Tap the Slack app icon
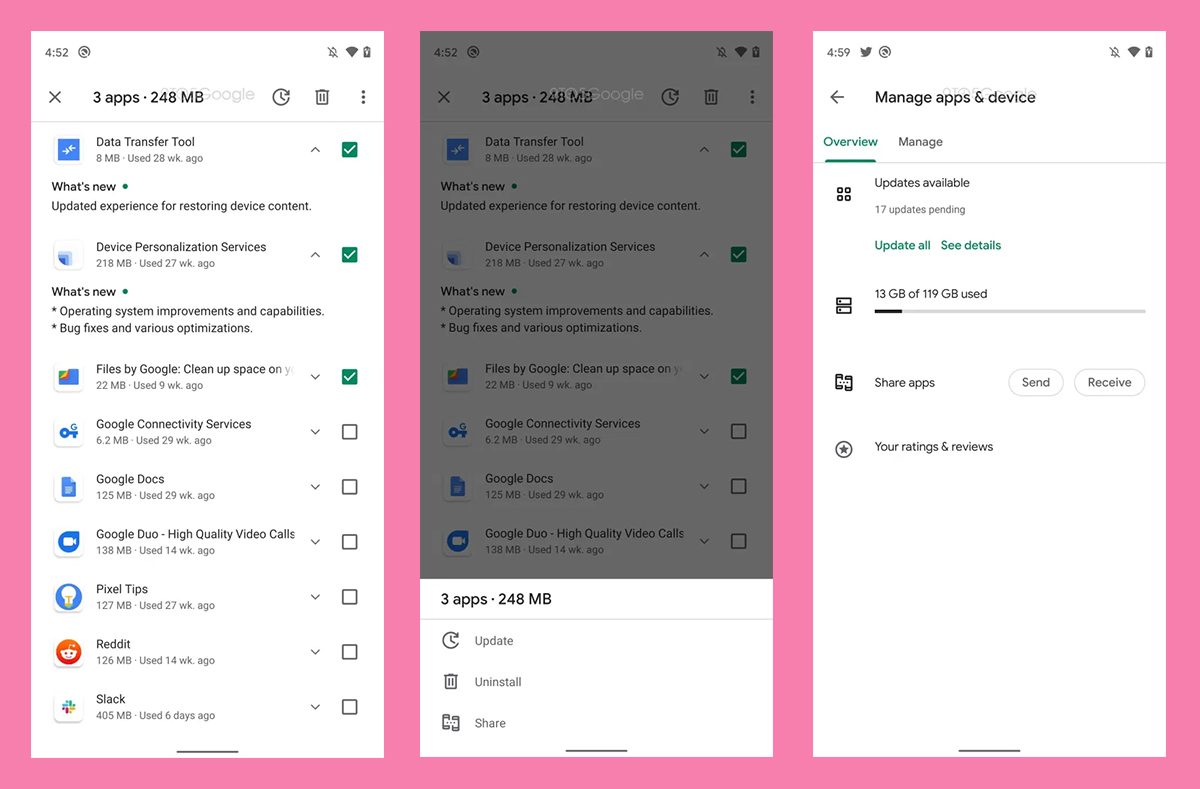 click(68, 707)
